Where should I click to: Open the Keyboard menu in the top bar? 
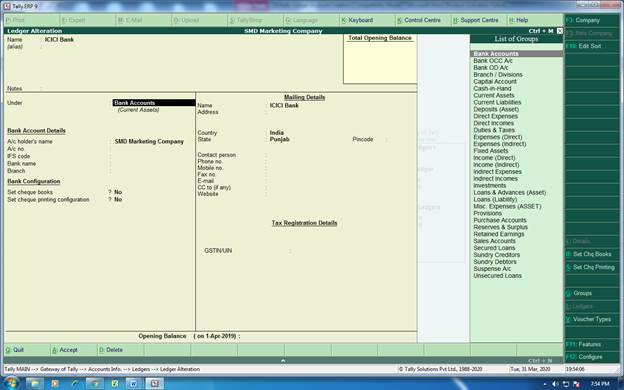coord(357,20)
